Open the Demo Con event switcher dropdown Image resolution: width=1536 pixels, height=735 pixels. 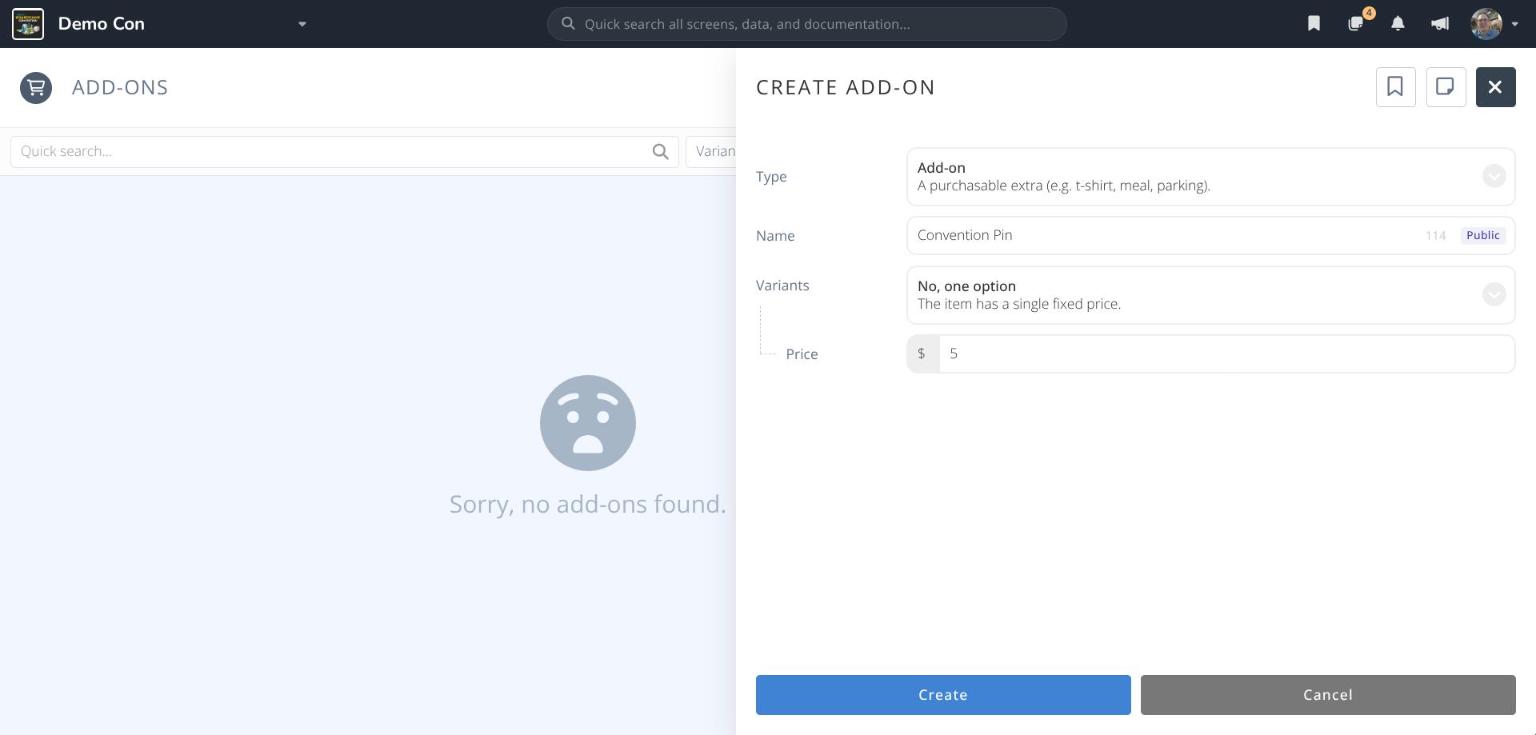click(302, 24)
